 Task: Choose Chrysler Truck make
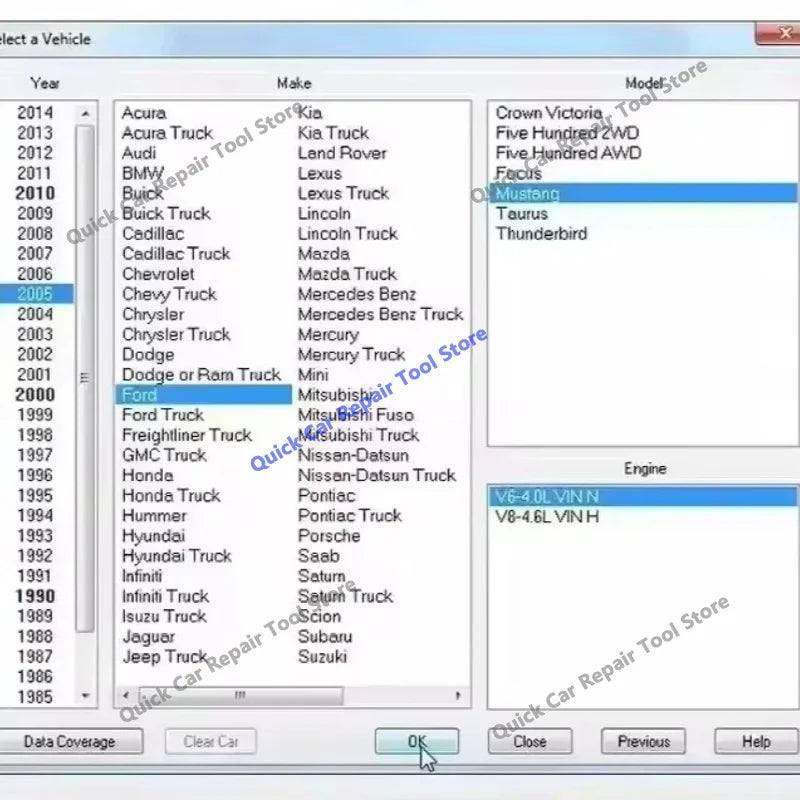coord(176,334)
